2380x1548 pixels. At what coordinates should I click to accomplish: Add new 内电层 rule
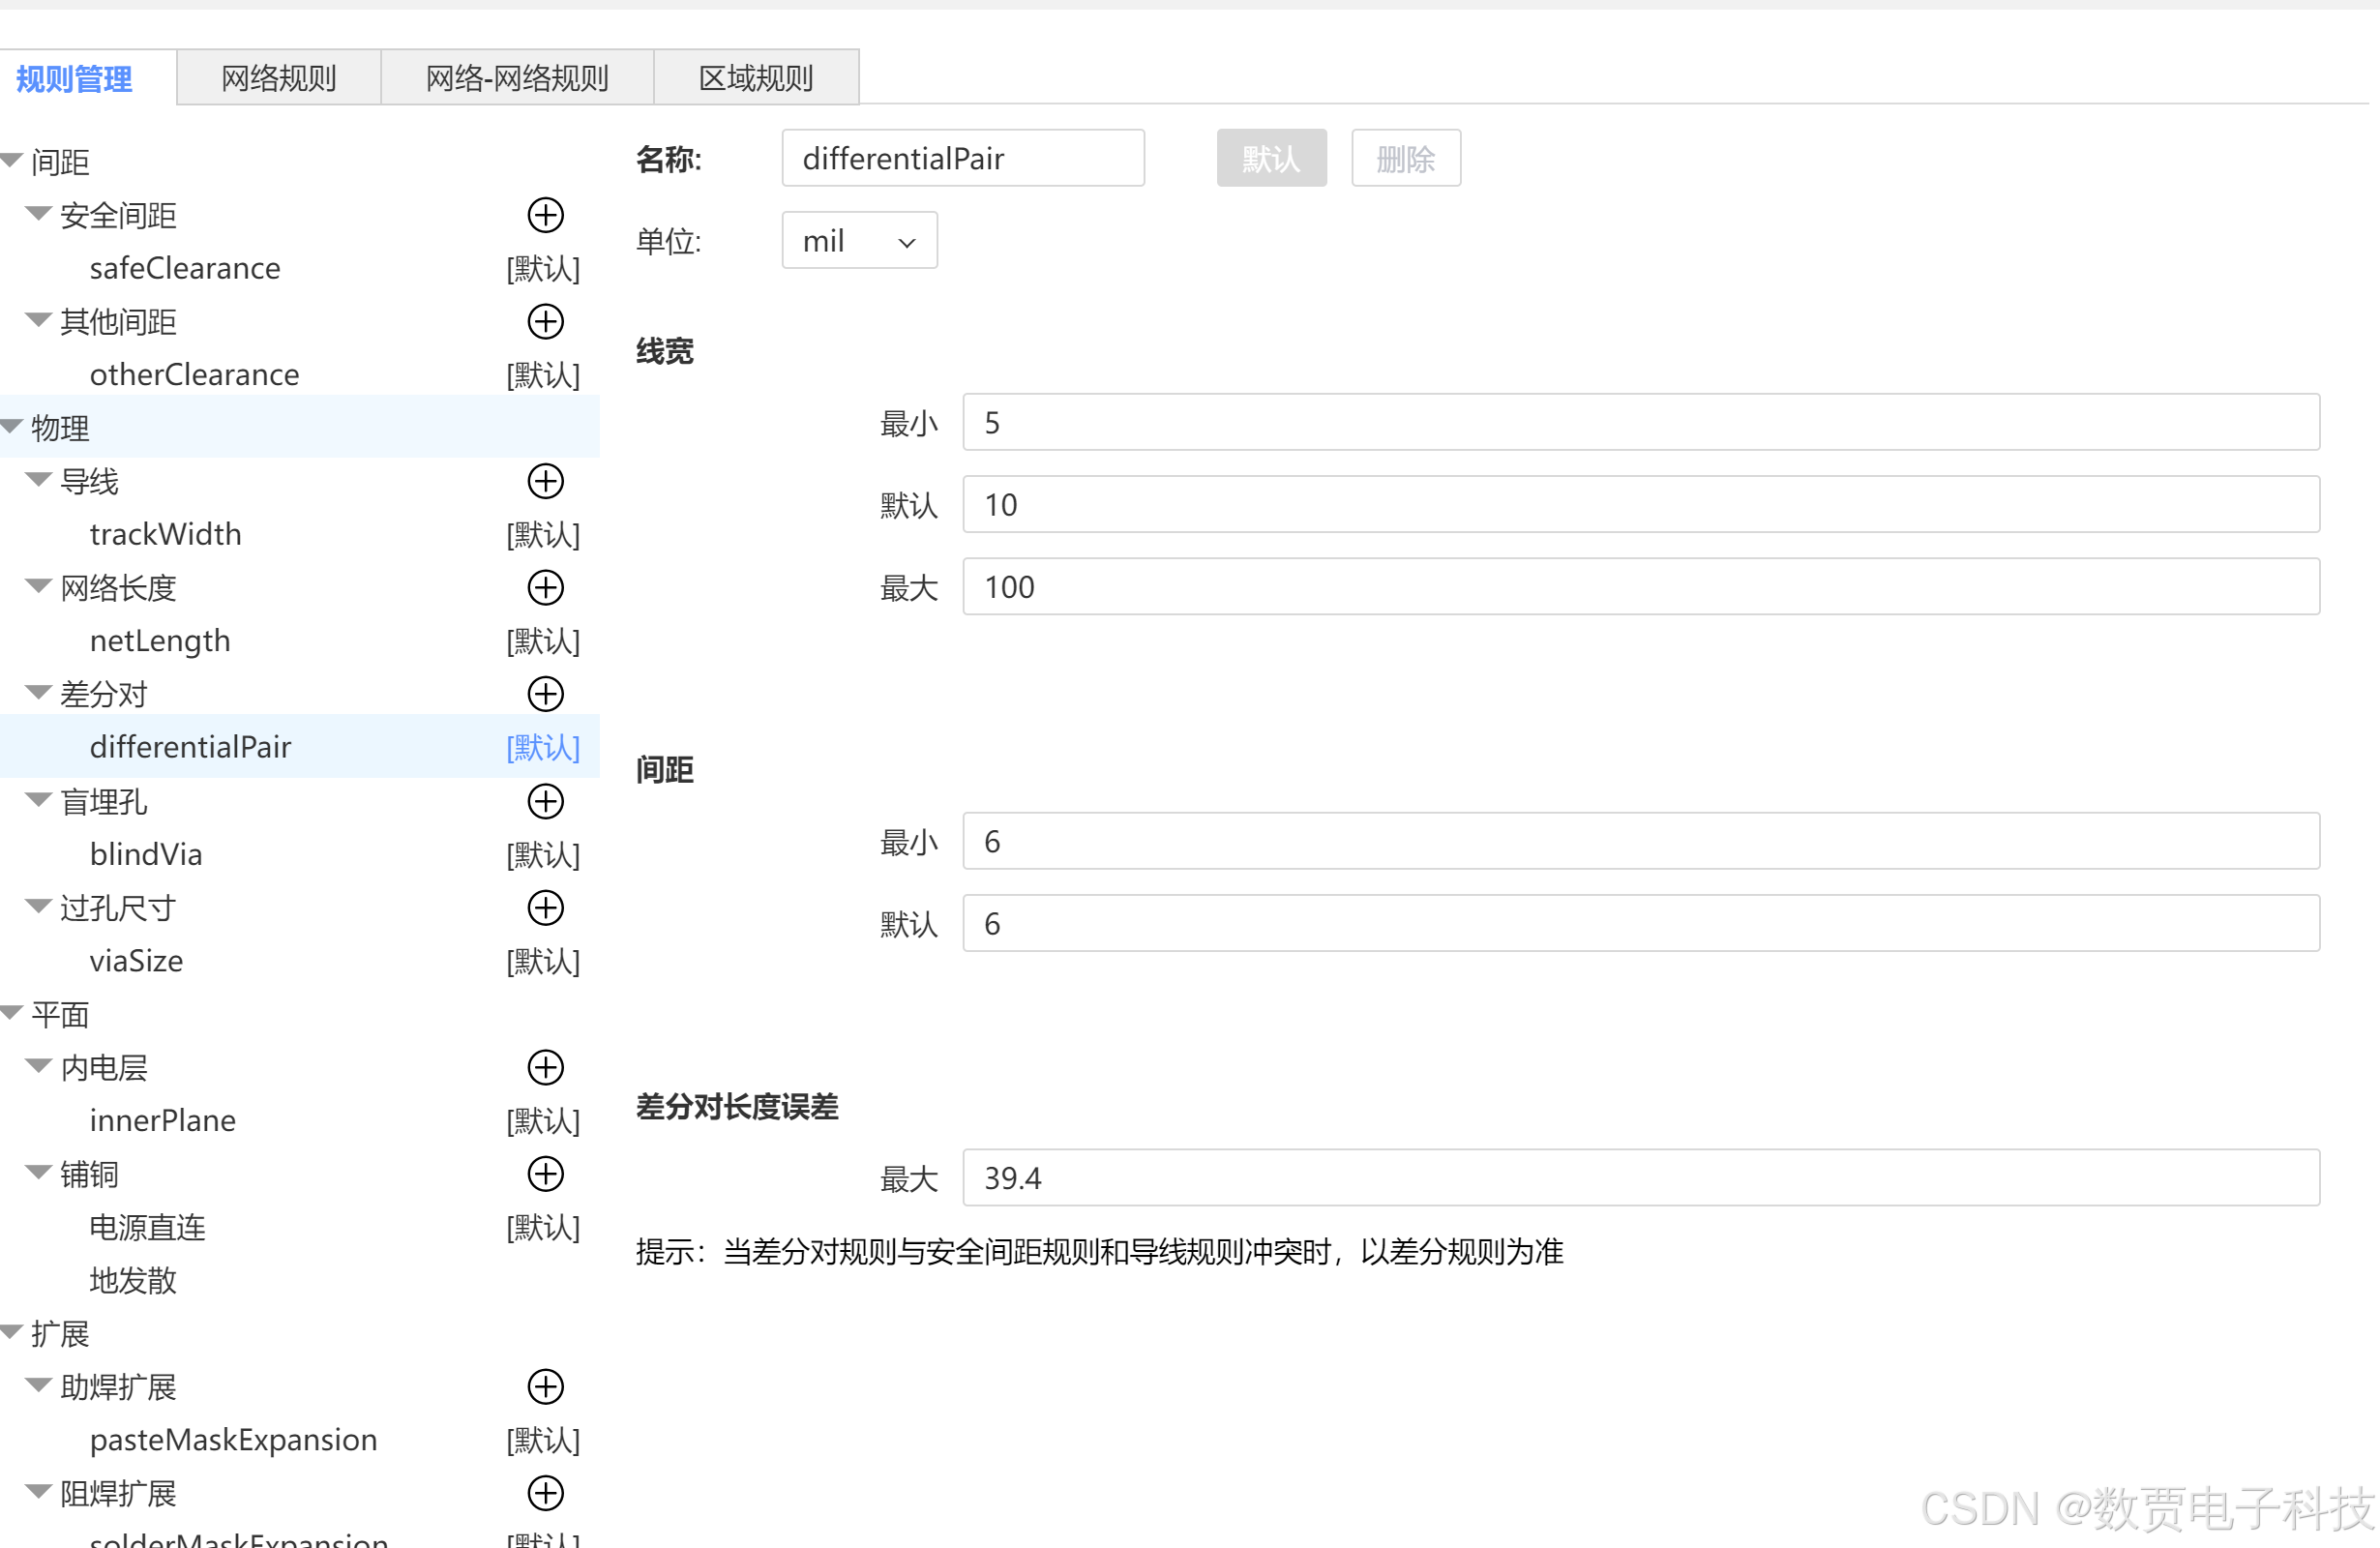coord(545,1067)
